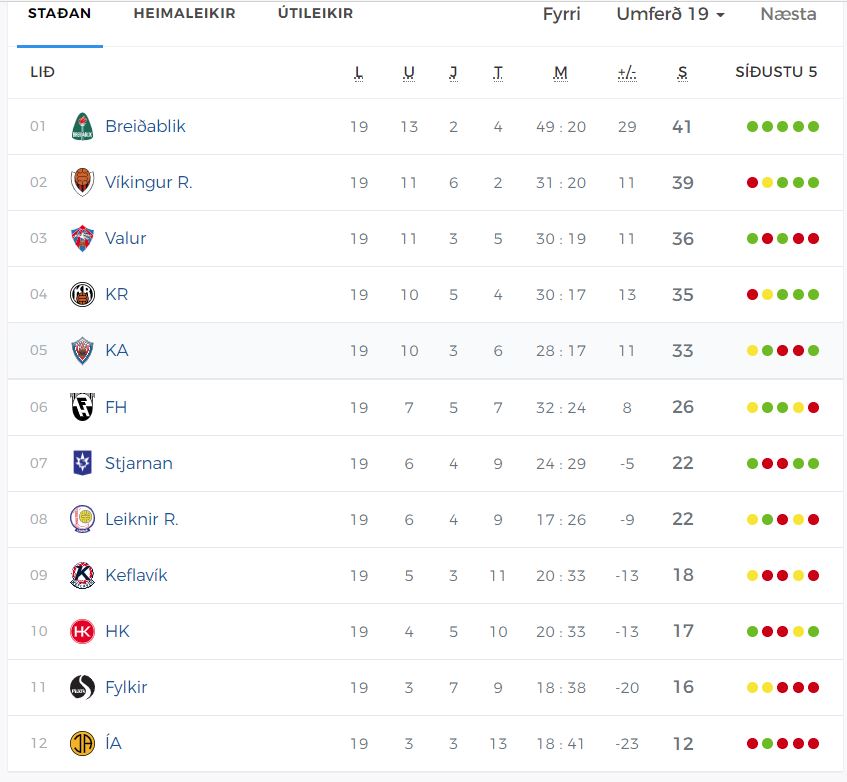Go to previous round with Fyrri
Screen dimensions: 847x782
[561, 14]
